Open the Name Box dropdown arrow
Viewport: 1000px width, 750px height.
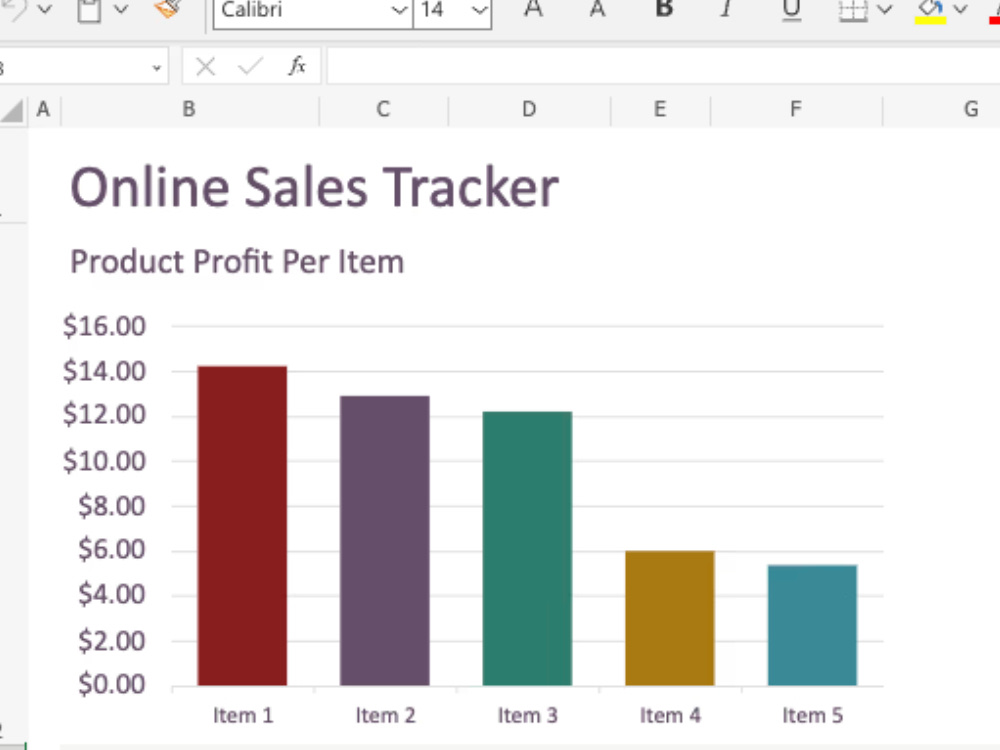(156, 68)
